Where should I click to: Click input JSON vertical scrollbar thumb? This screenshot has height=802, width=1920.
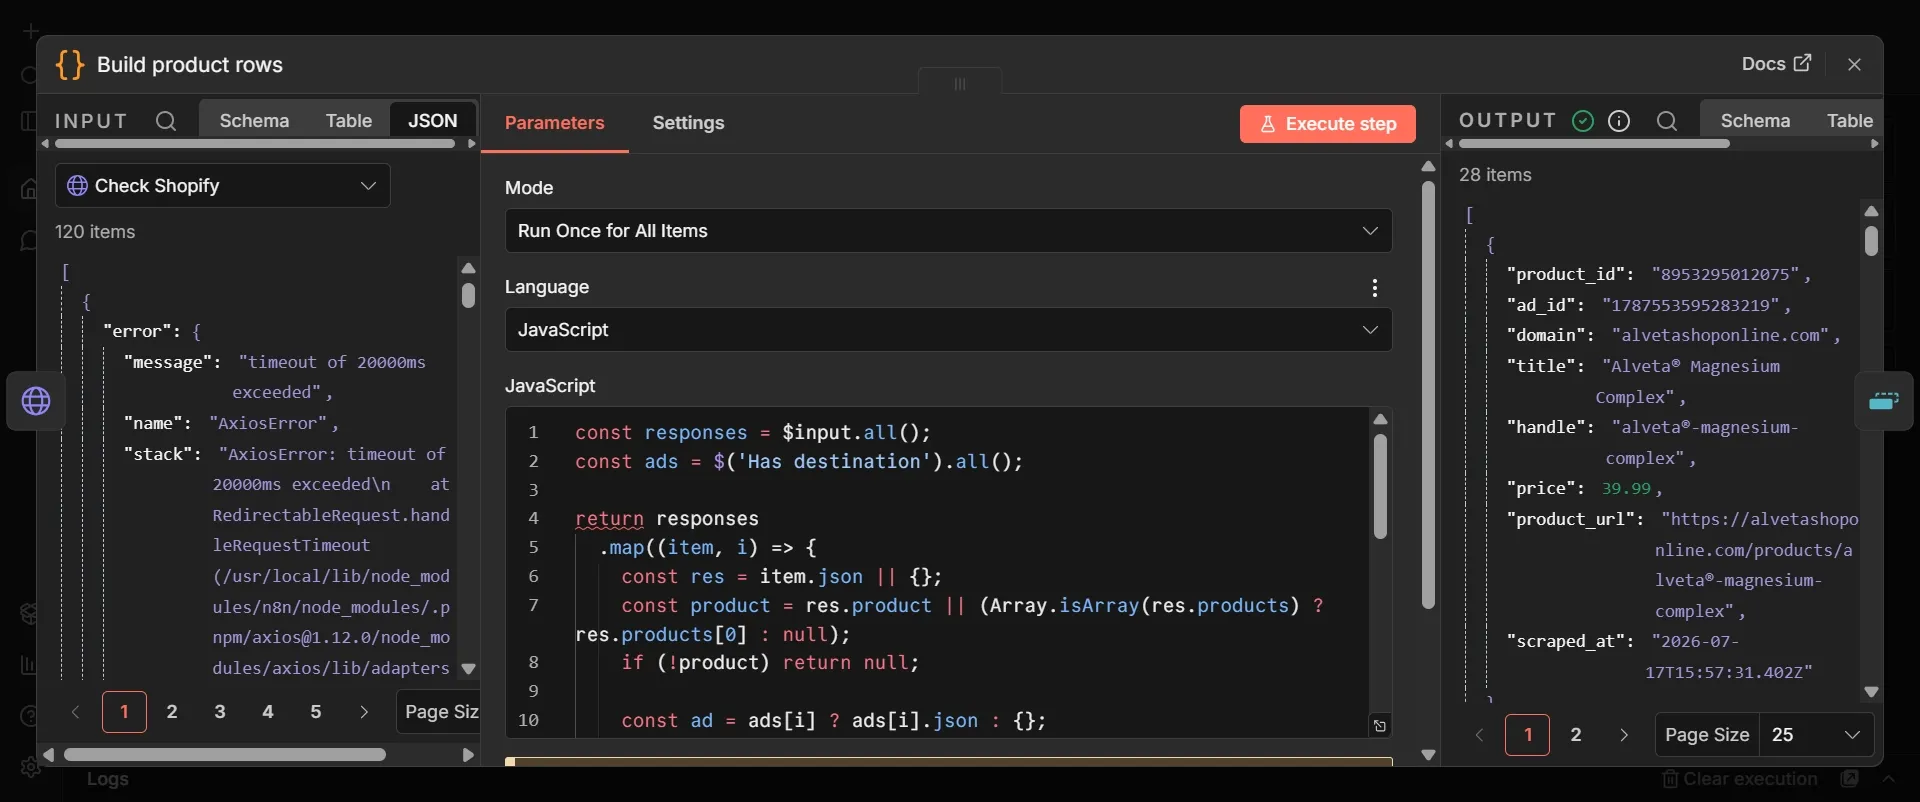tap(468, 296)
